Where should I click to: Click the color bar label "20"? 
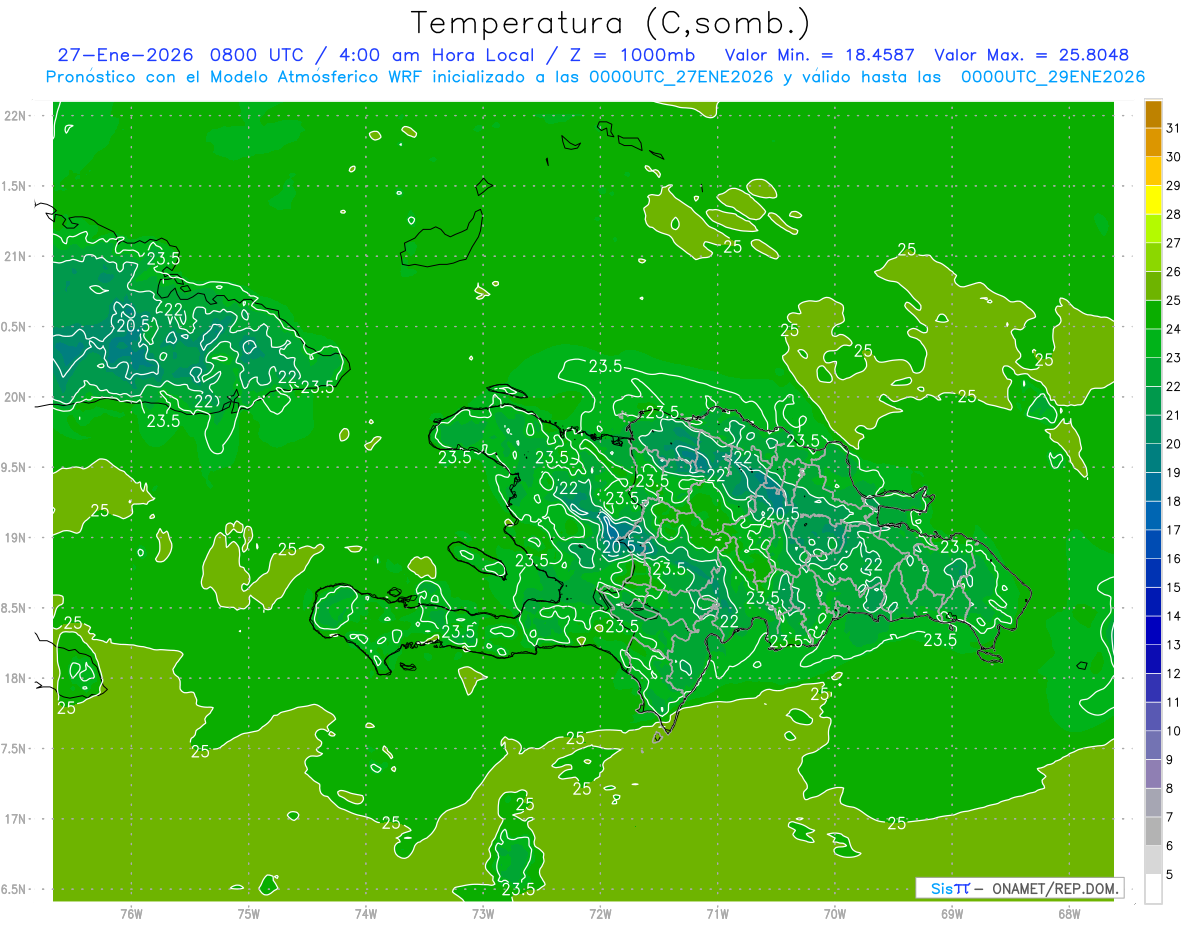(x=1174, y=444)
